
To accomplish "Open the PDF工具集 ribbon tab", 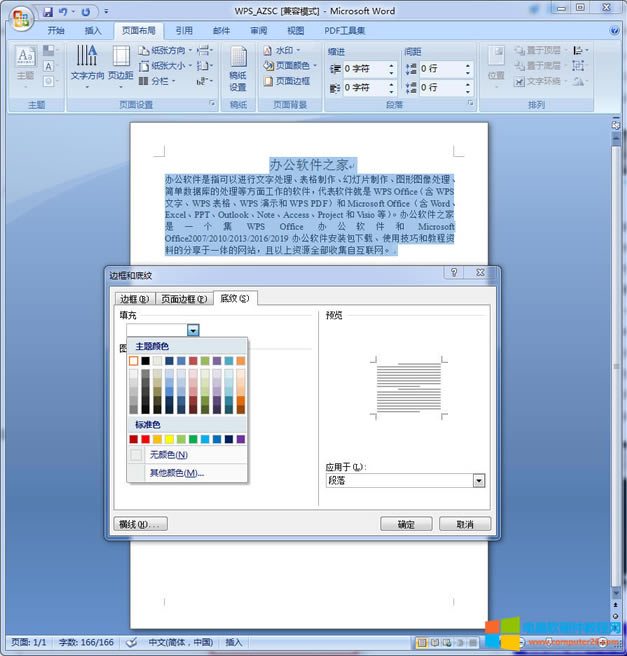I will (345, 31).
